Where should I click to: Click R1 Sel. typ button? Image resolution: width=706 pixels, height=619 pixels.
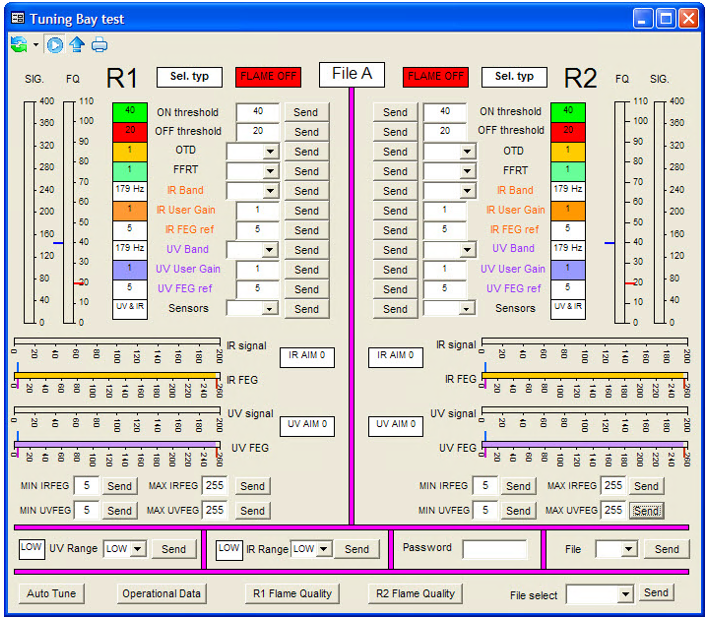[x=190, y=77]
